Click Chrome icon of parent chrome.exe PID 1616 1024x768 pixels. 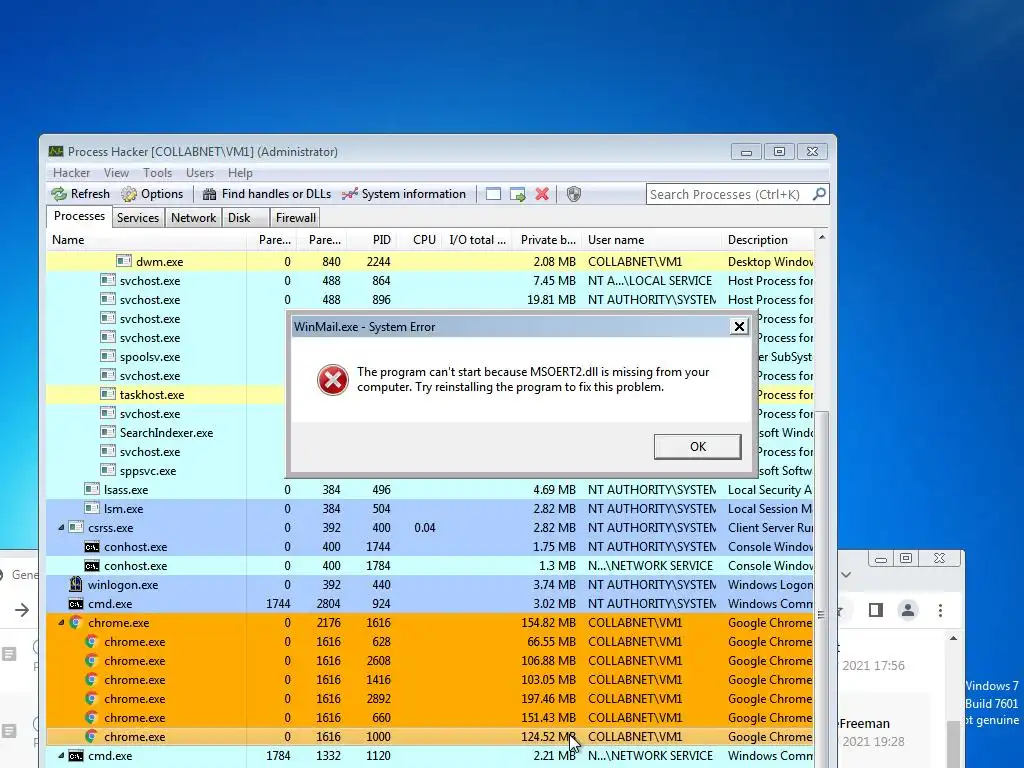pyautogui.click(x=76, y=623)
